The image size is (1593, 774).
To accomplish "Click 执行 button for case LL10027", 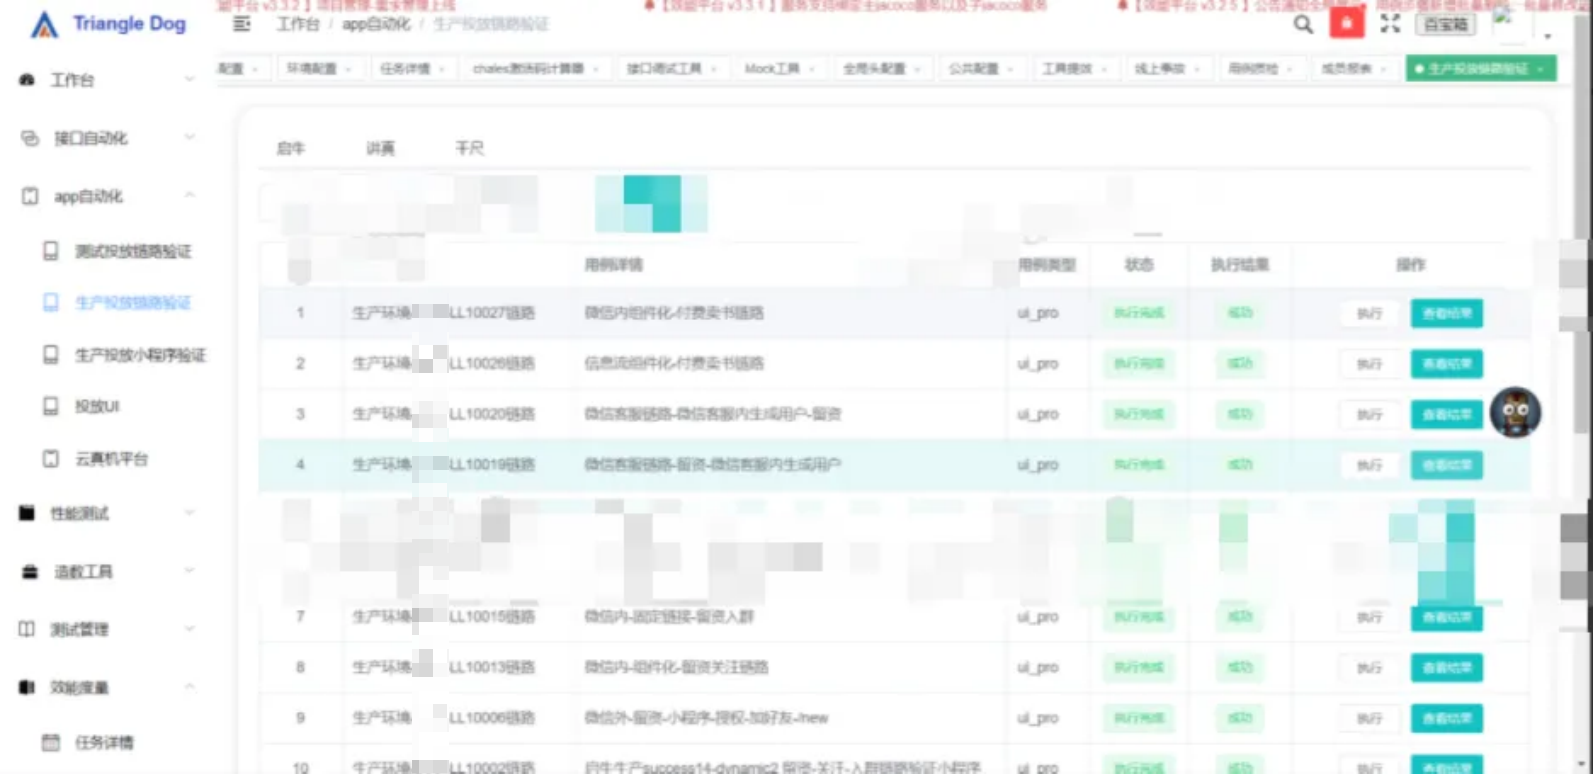I will pyautogui.click(x=1369, y=313).
